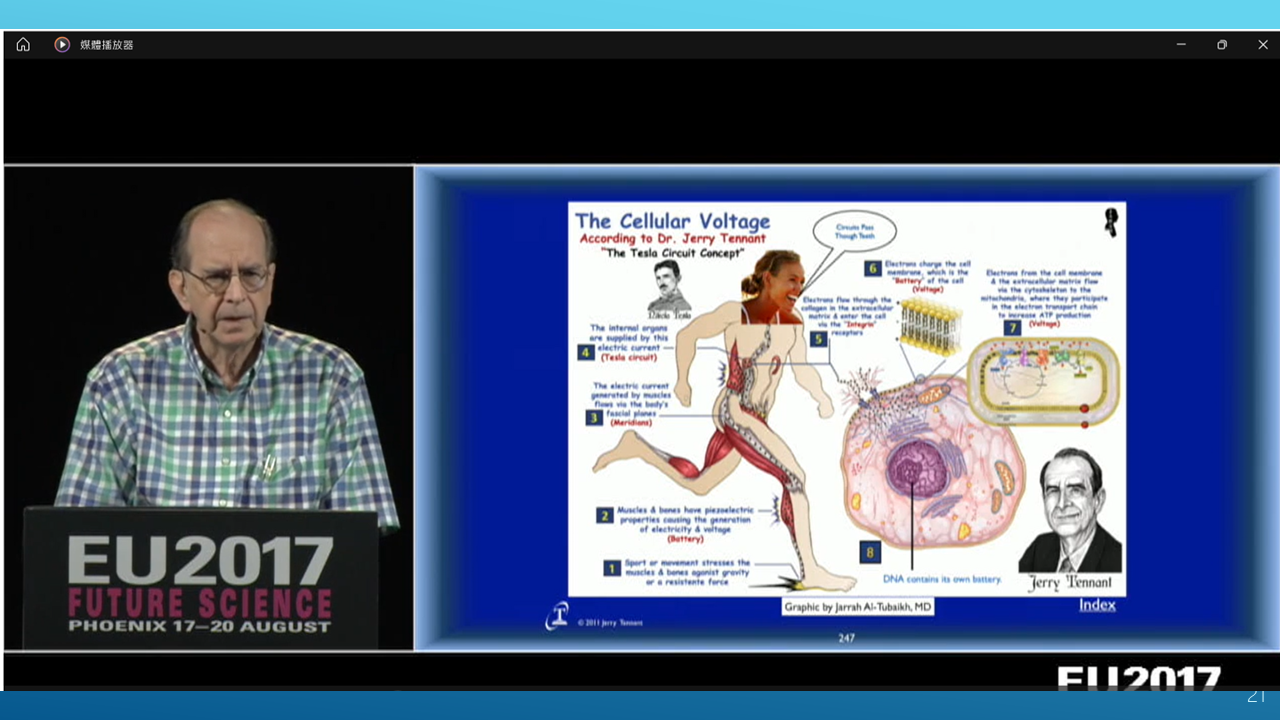
Task: Select the number 3 Meridians marker
Action: coord(594,417)
